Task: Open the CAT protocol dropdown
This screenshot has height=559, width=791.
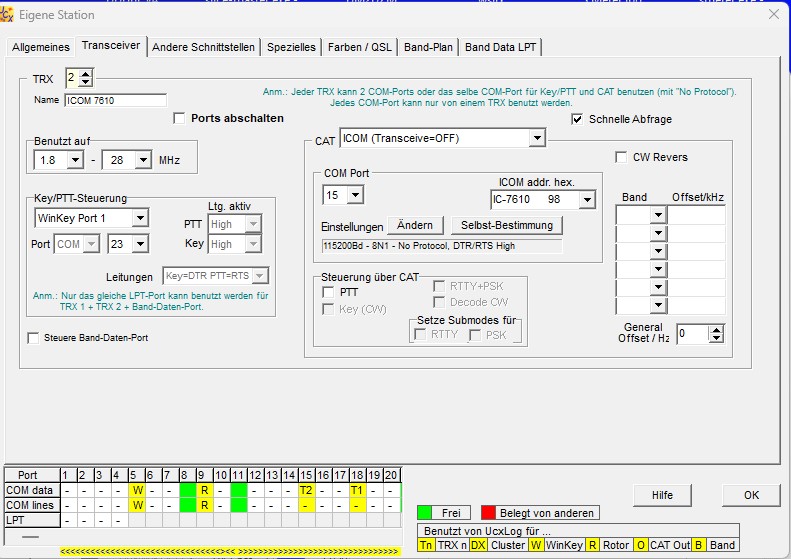Action: (537, 138)
